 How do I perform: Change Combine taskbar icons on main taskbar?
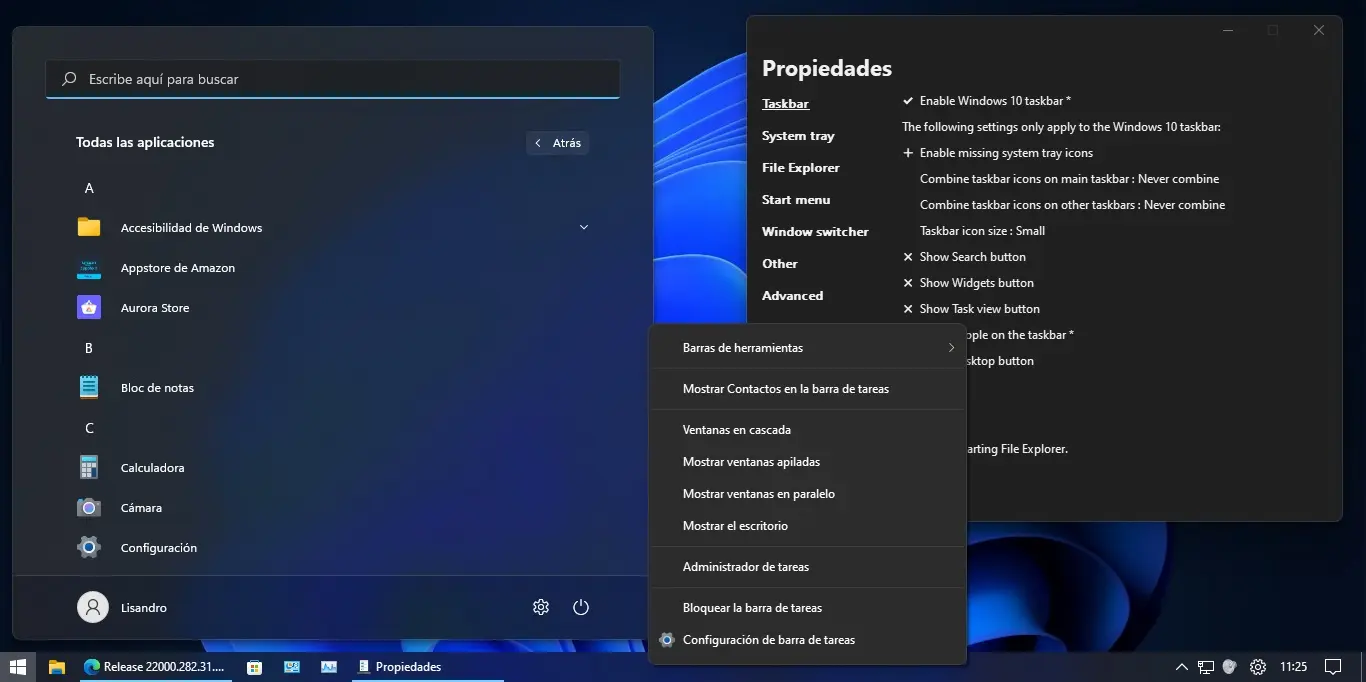tap(1069, 179)
